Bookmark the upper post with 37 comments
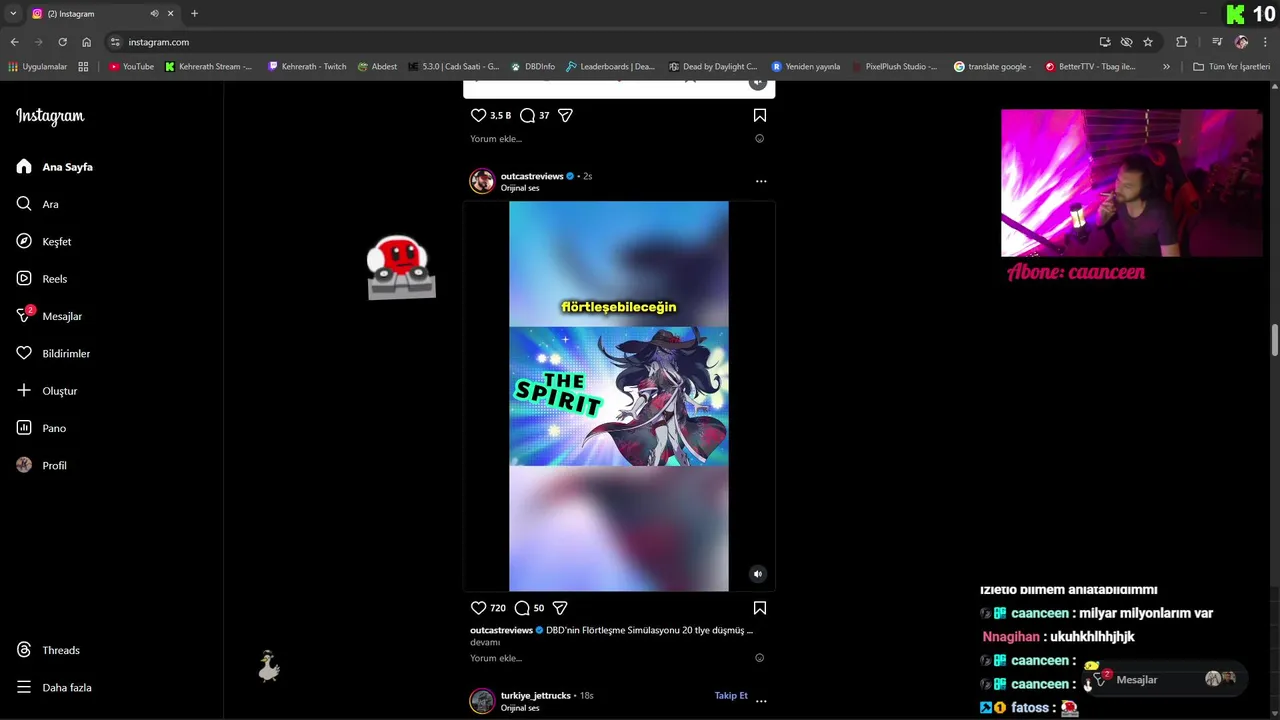The width and height of the screenshot is (1280, 720). [760, 115]
